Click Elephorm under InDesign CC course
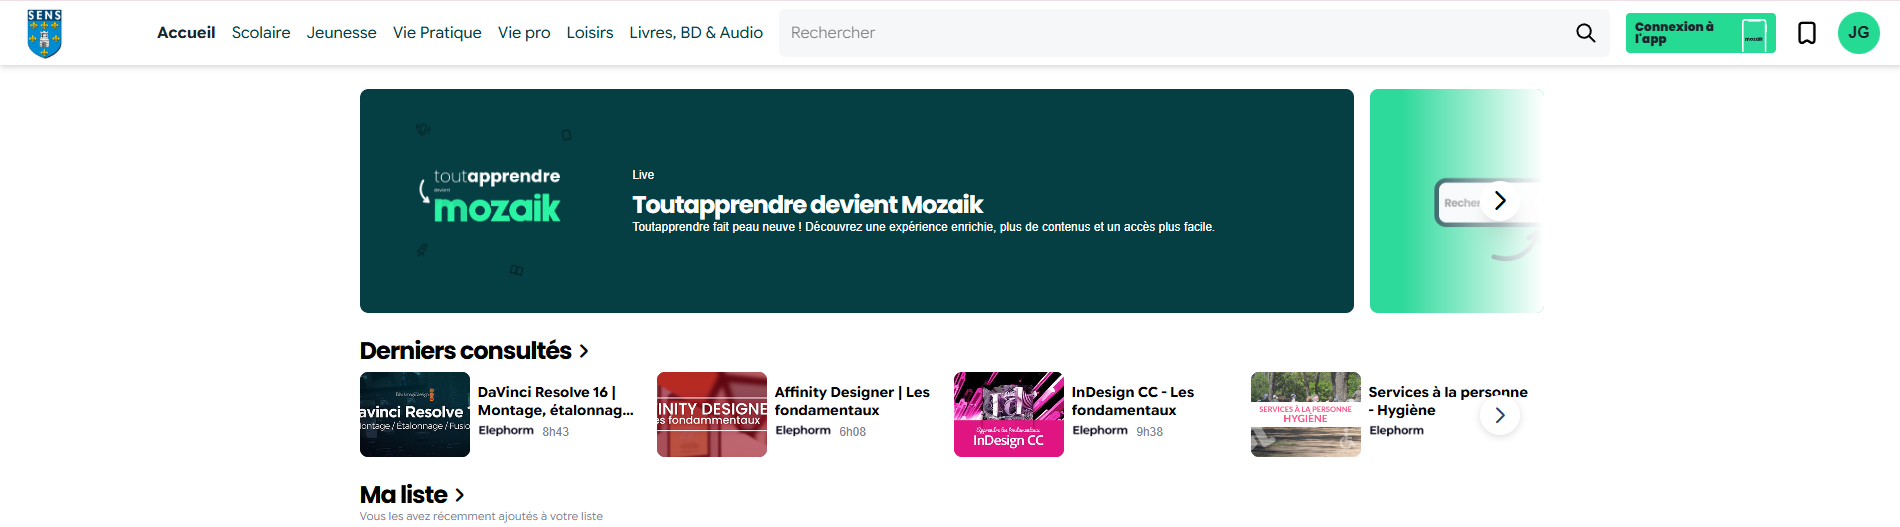The width and height of the screenshot is (1900, 527). (x=1100, y=431)
